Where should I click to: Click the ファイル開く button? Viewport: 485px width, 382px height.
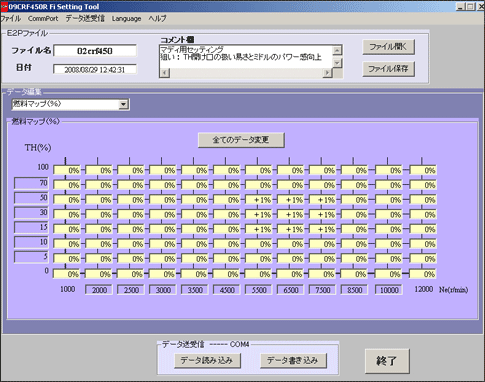pyautogui.click(x=388, y=47)
